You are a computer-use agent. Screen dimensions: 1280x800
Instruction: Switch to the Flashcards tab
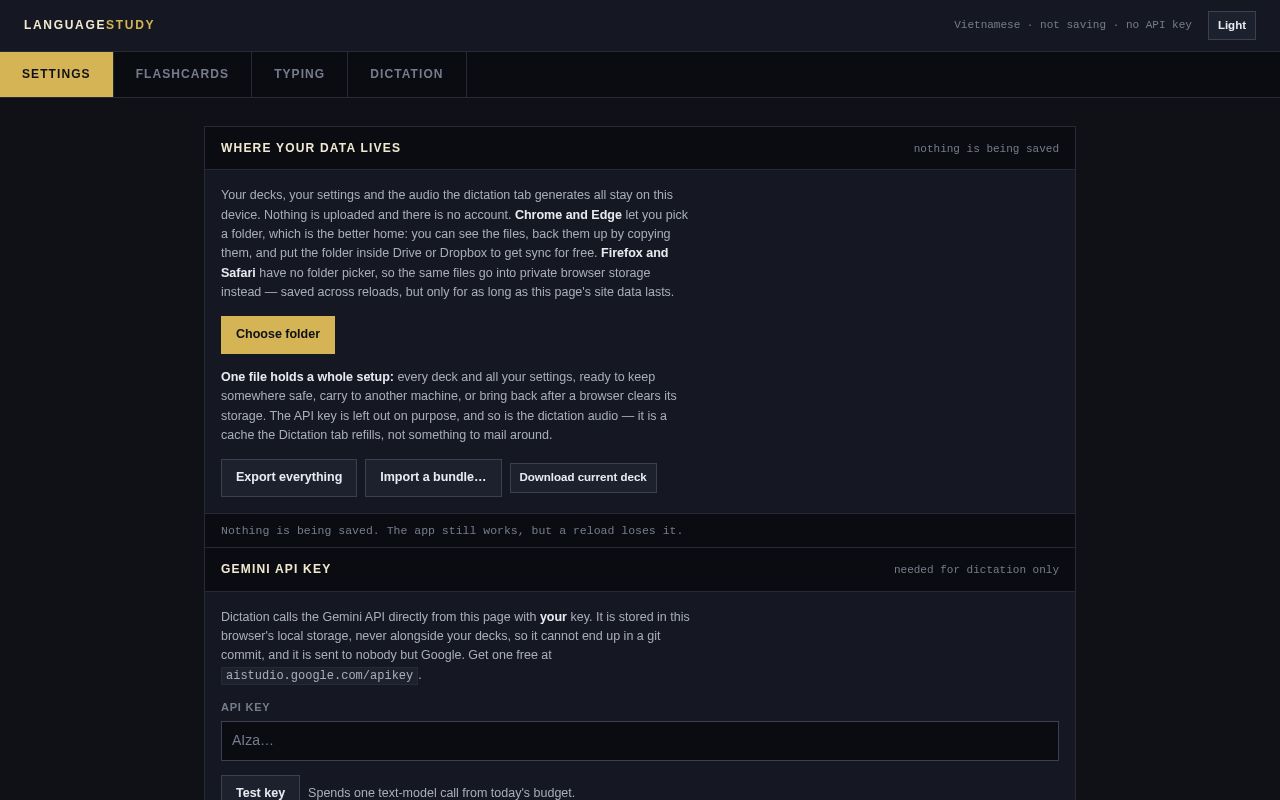click(182, 74)
